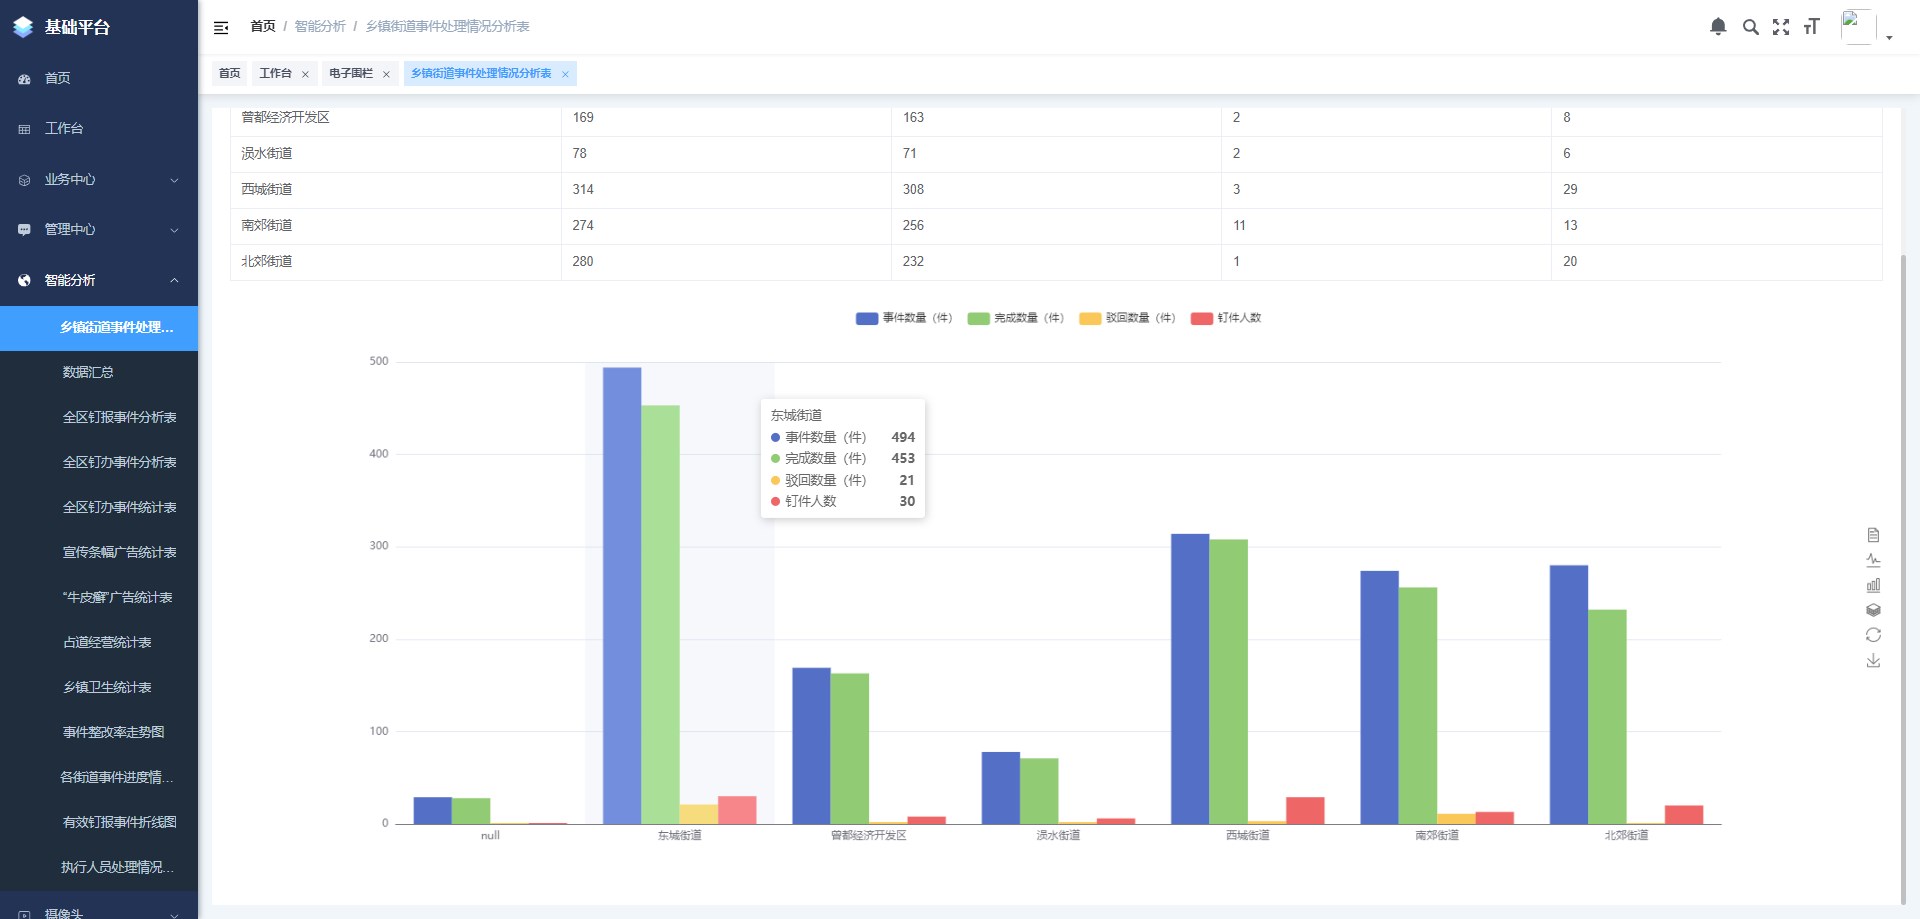Open 占道经营统计表 menu item
The width and height of the screenshot is (1920, 919).
point(99,642)
